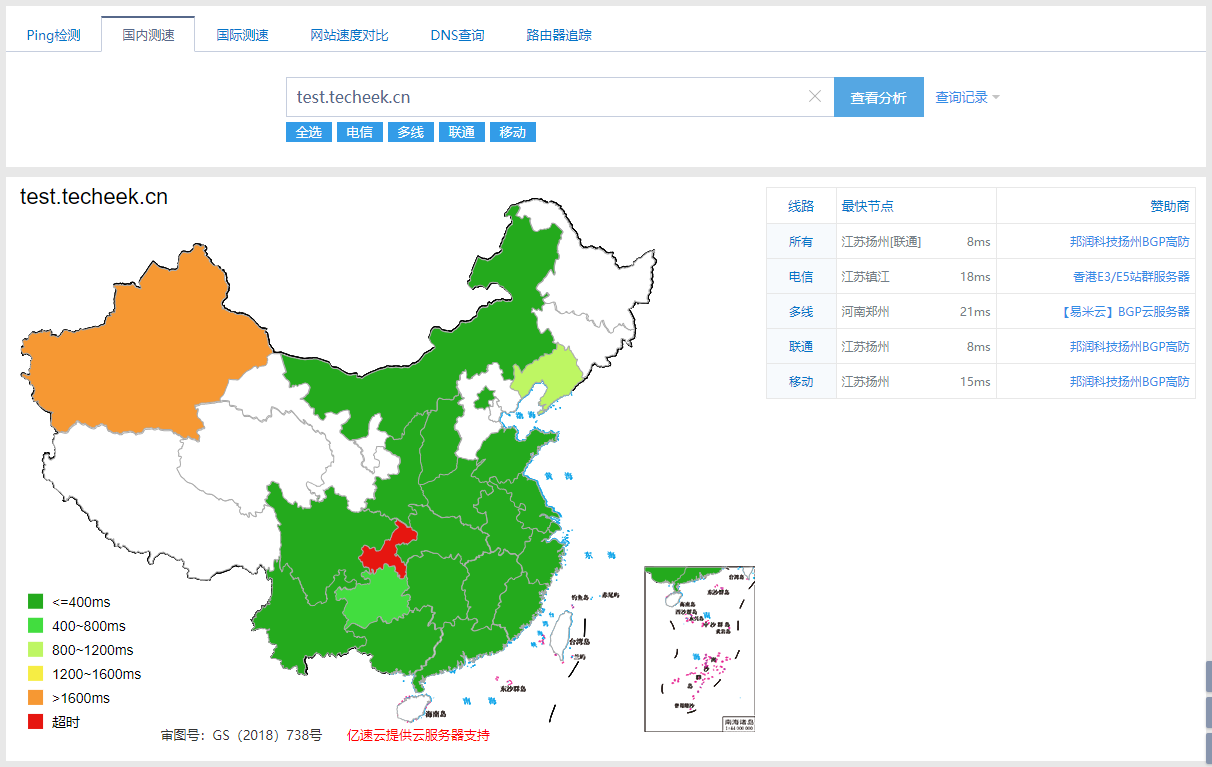
Task: Click the red 超时 legend swatch
Action: pyautogui.click(x=35, y=722)
